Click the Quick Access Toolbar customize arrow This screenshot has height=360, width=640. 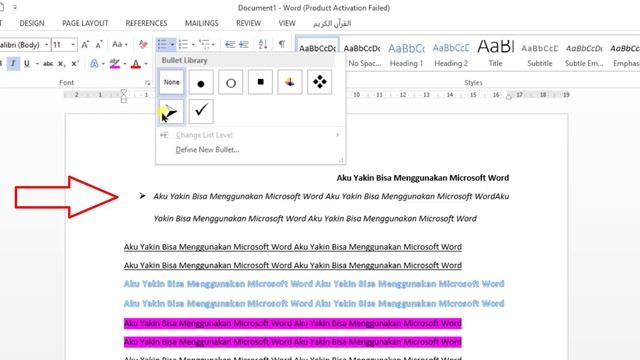pos(15,7)
